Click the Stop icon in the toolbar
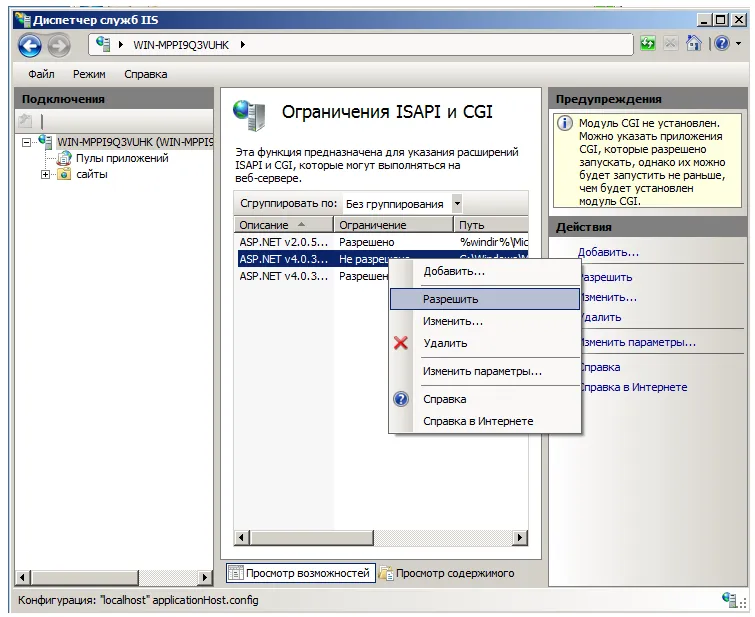 pos(670,44)
